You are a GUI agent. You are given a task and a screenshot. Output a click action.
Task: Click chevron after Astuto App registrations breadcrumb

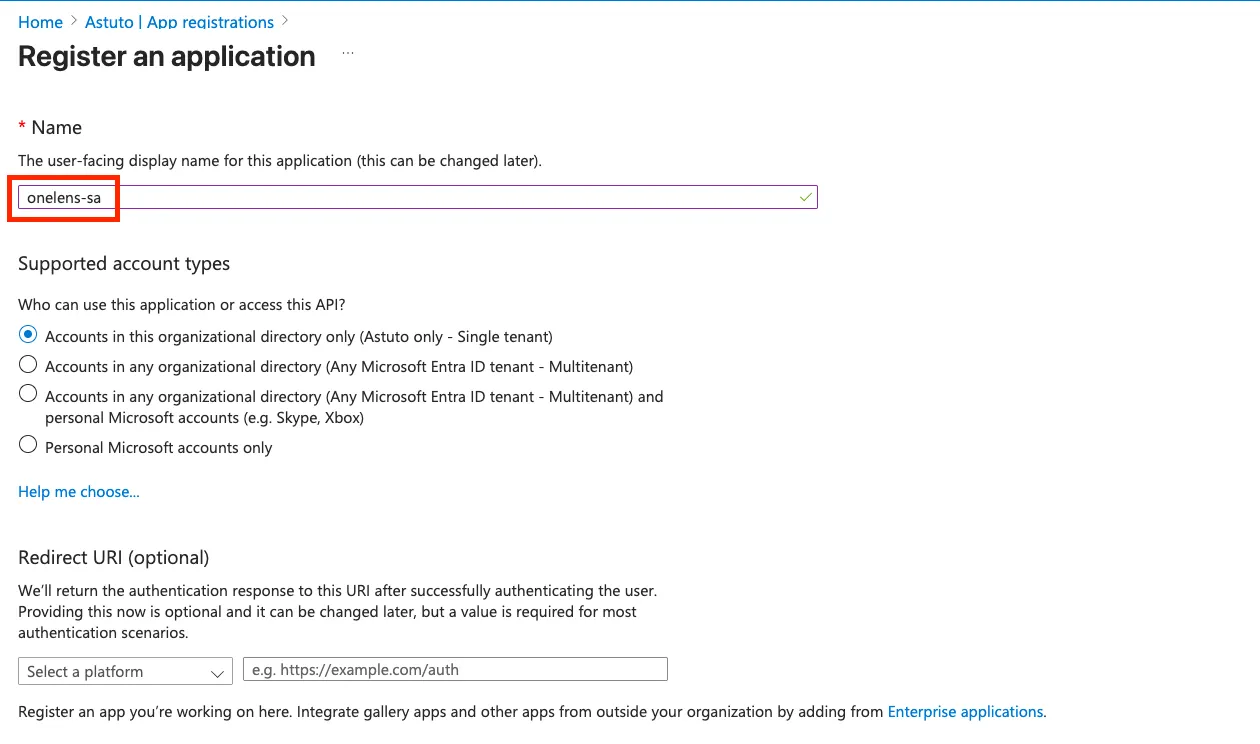[285, 22]
